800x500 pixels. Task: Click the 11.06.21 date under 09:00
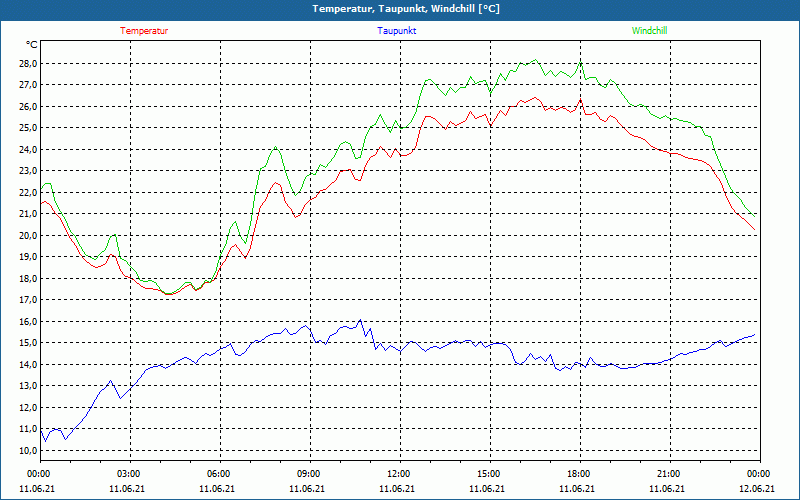click(307, 489)
